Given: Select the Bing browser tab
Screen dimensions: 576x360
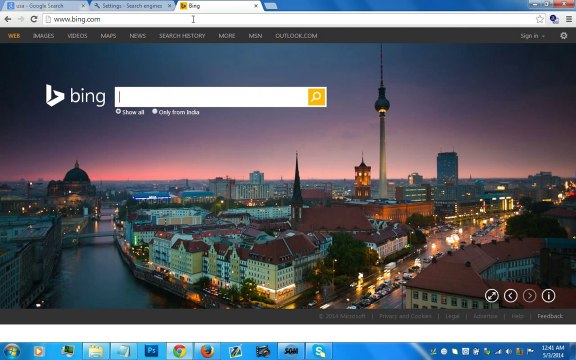Looking at the screenshot, I should point(219,6).
